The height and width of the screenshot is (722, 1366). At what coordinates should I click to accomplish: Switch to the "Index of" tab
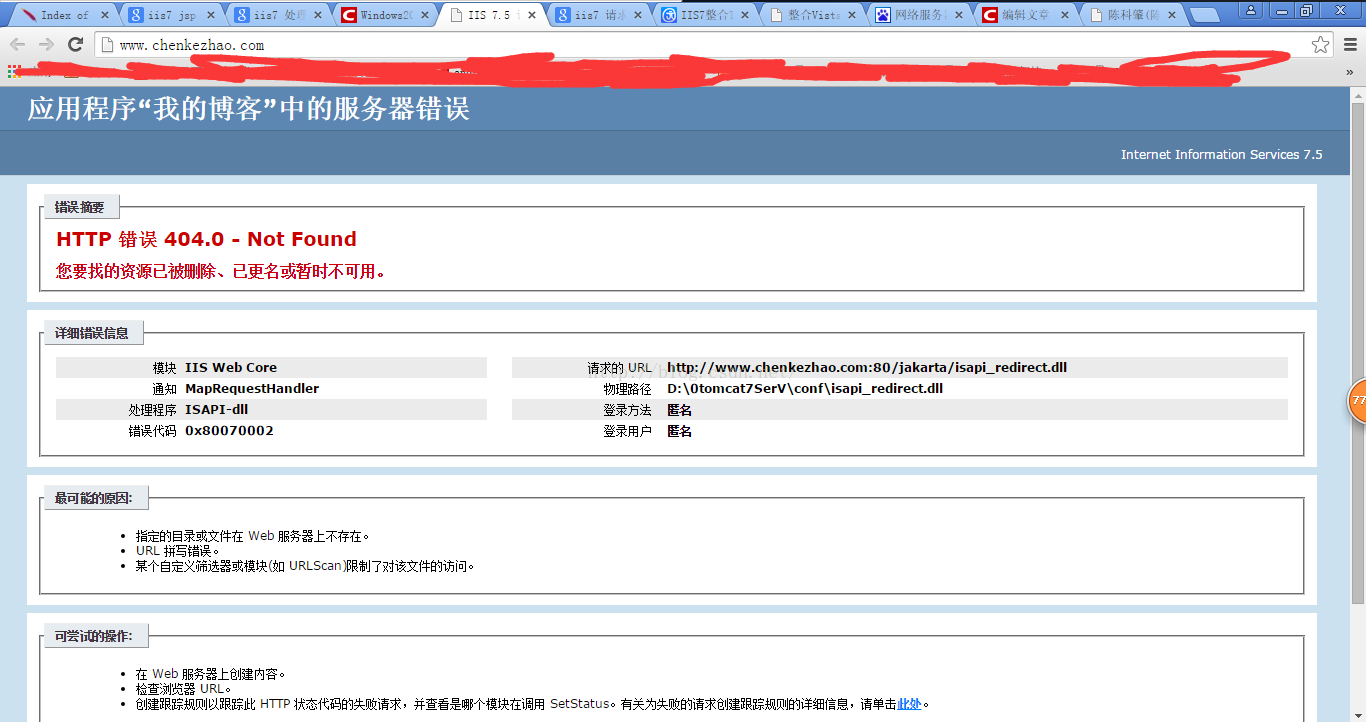[x=65, y=15]
